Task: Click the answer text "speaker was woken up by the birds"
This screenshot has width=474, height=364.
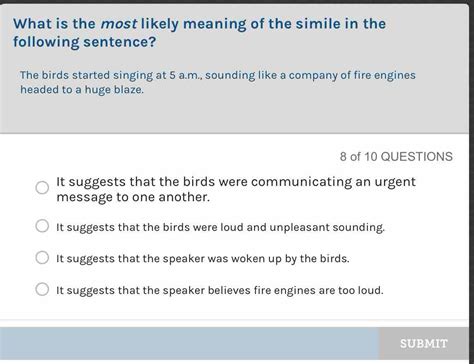Action: (203, 259)
